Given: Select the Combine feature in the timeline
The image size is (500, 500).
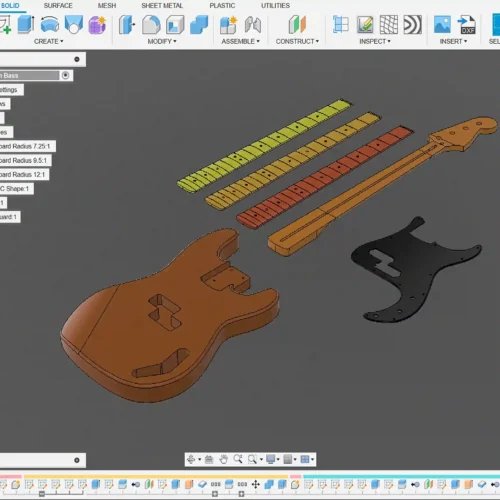Looking at the screenshot, I should tap(269, 484).
